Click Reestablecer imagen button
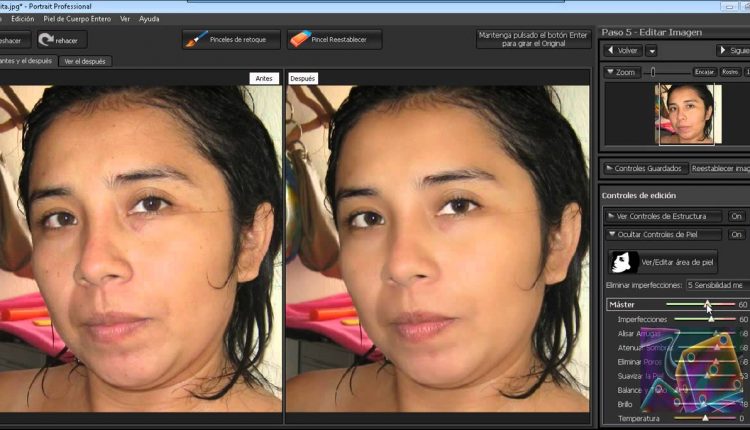The image size is (750, 430). point(720,168)
